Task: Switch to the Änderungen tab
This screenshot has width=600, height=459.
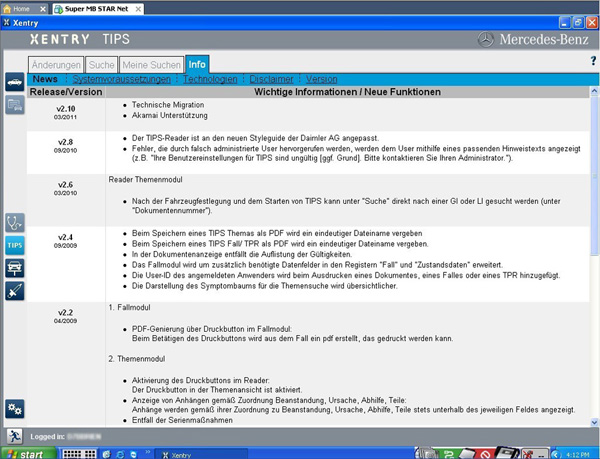Action: tap(56, 65)
